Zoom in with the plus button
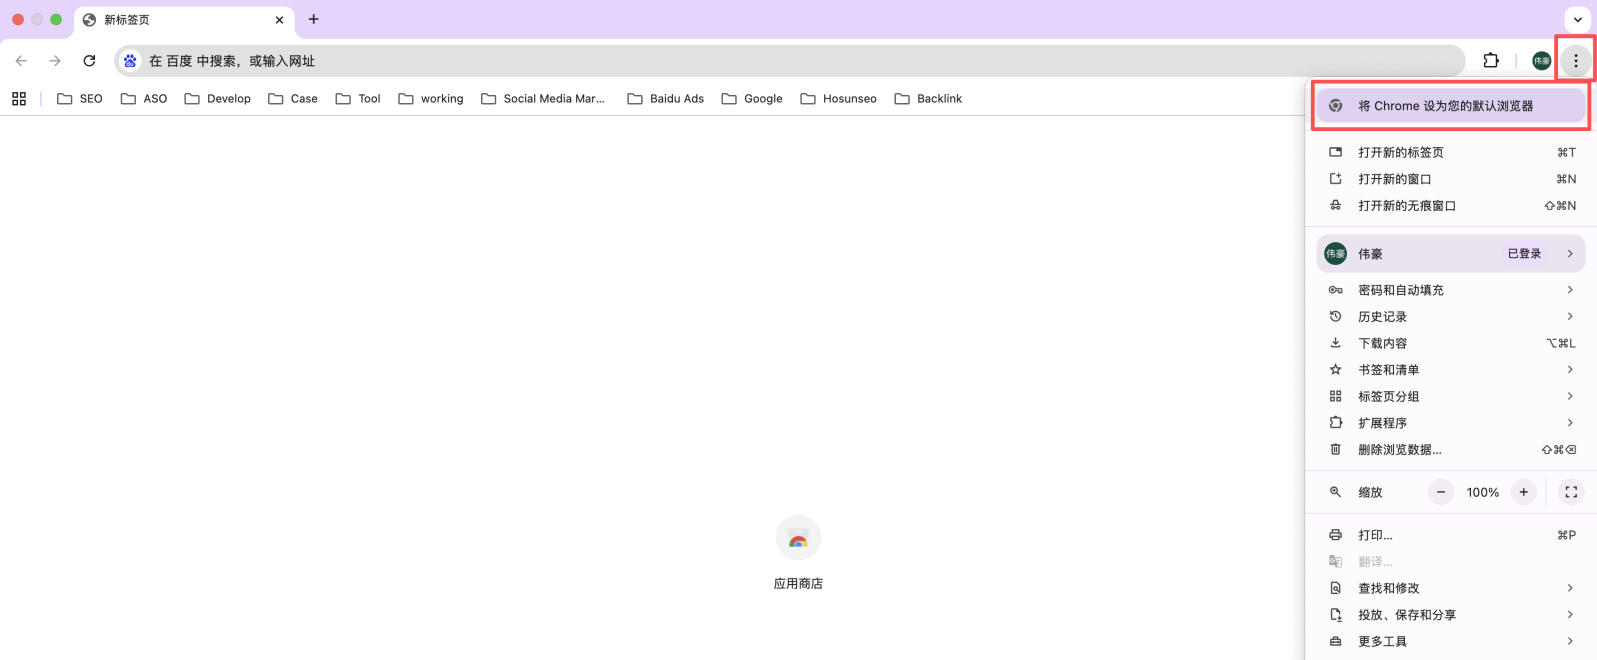 (x=1523, y=492)
